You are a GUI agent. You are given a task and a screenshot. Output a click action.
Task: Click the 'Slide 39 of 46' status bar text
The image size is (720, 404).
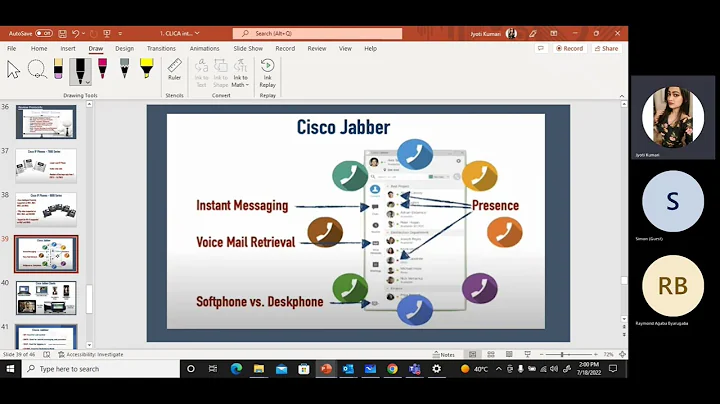click(19, 354)
